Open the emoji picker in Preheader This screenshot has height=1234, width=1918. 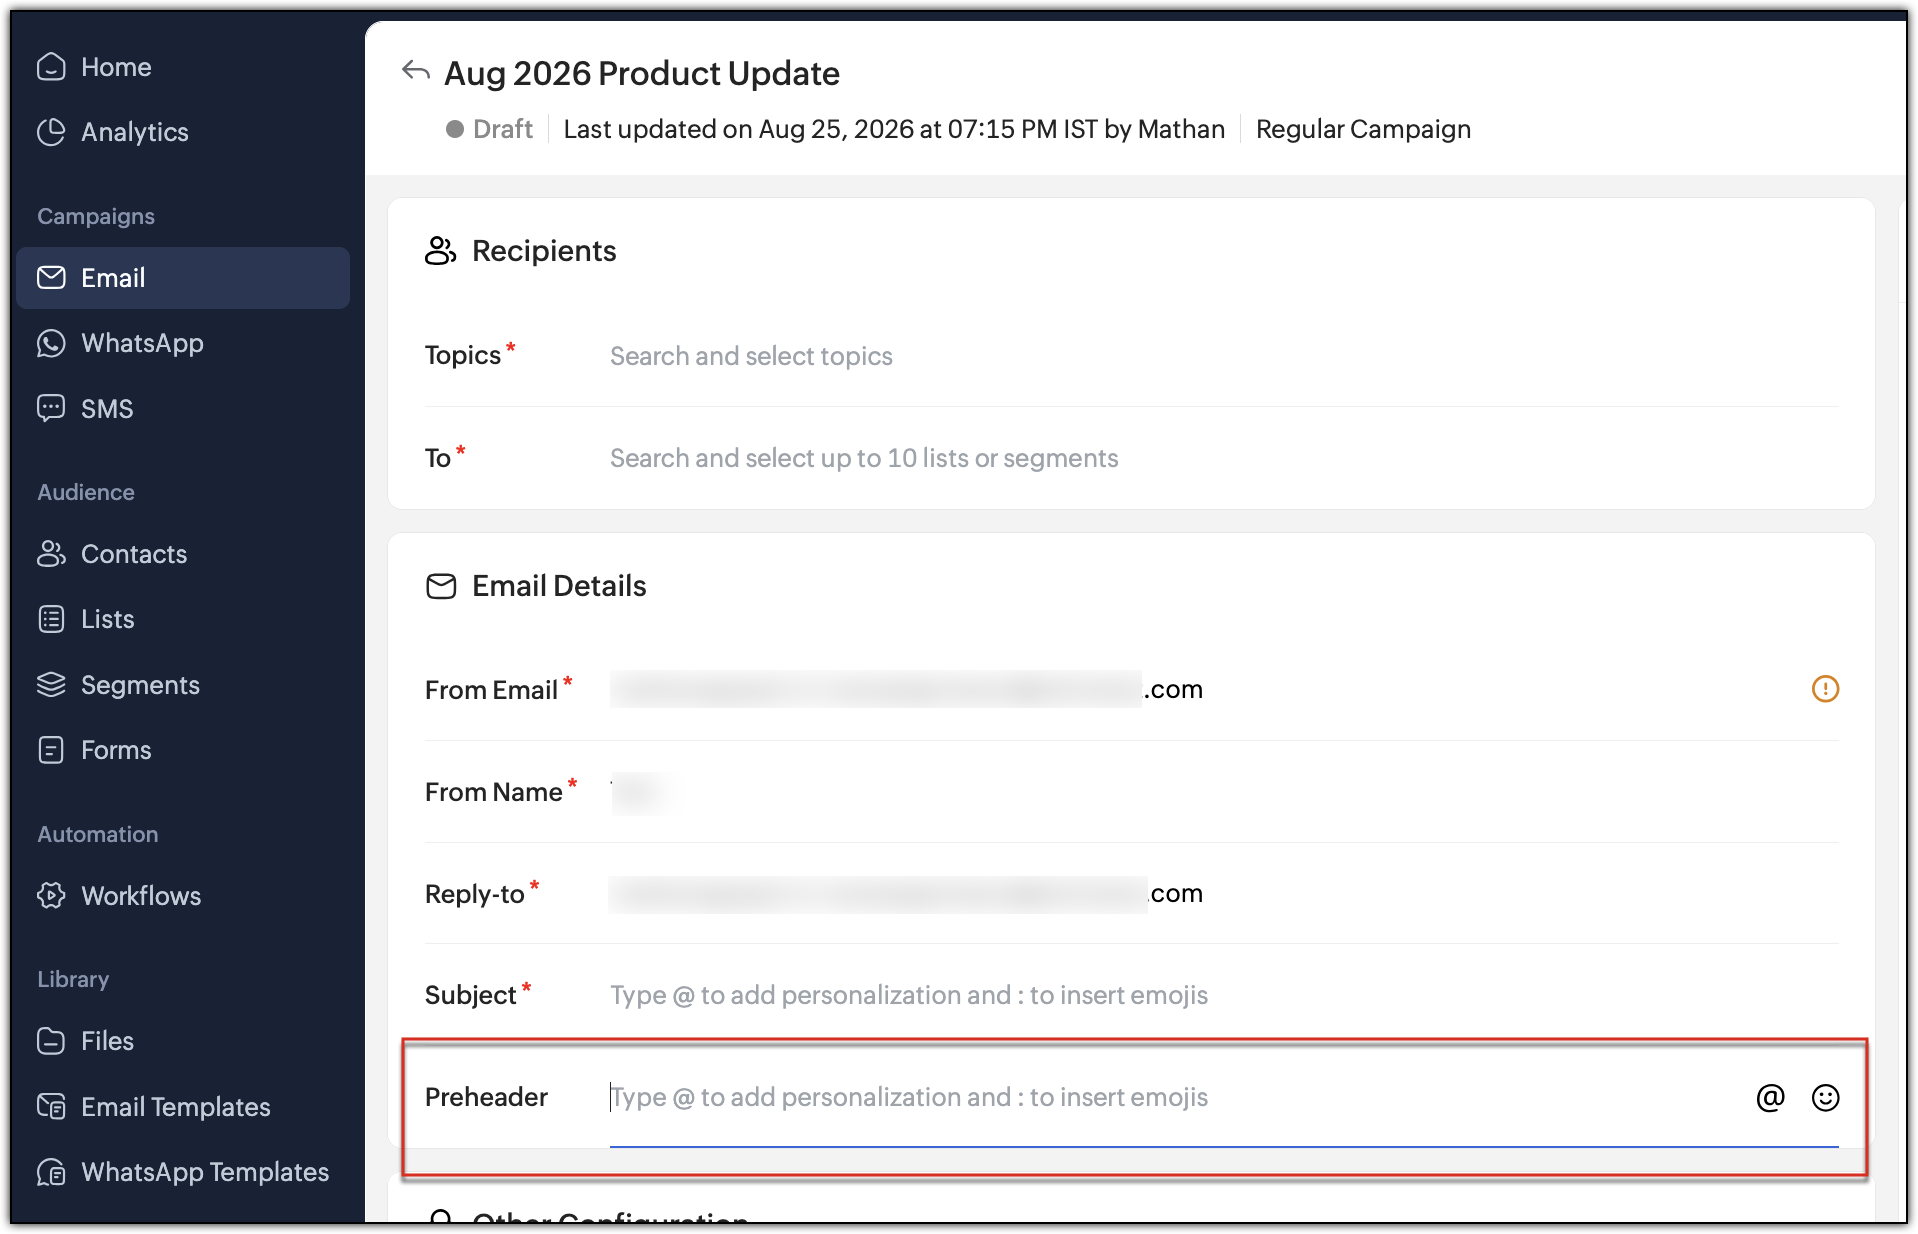coord(1825,1098)
